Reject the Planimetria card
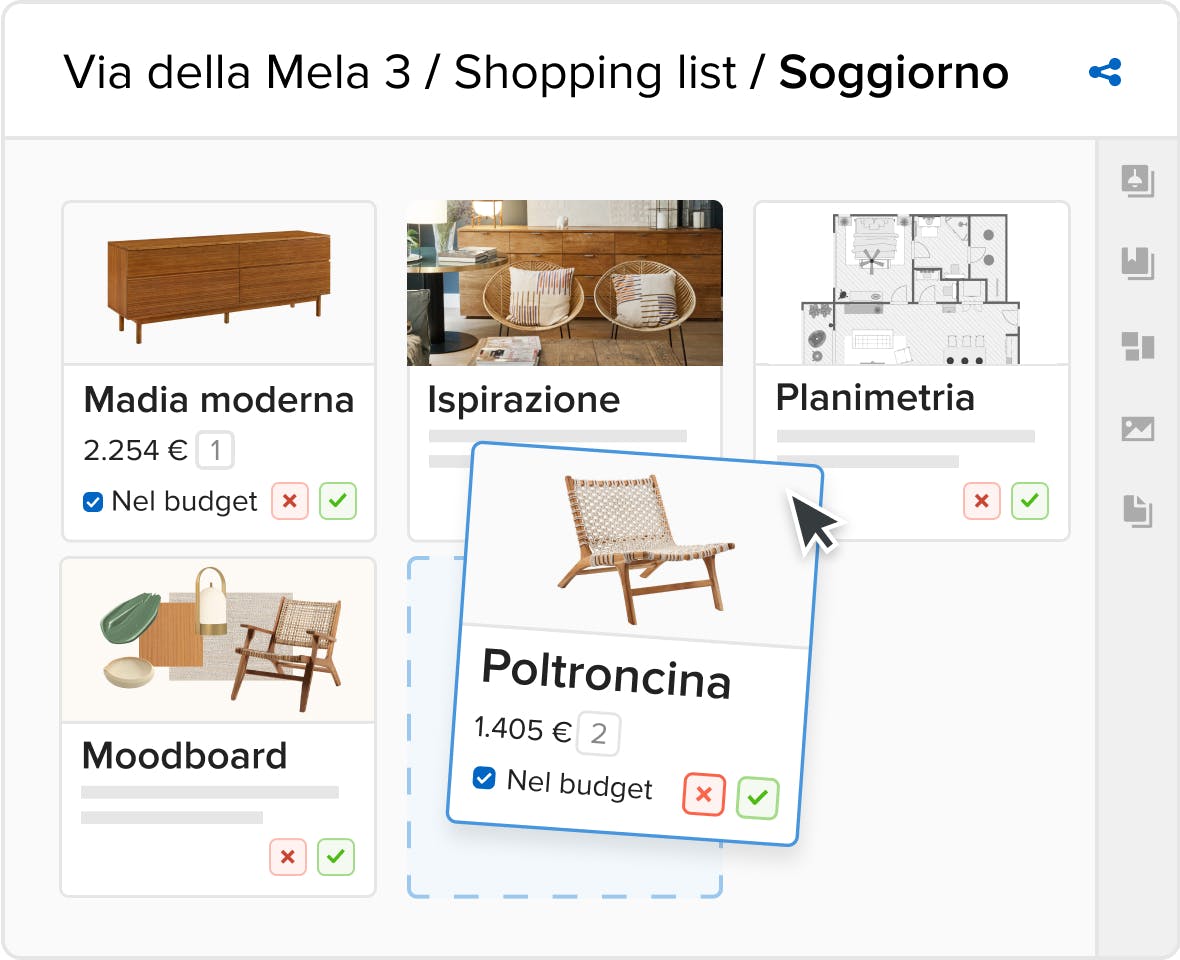Viewport: 1180px width, 960px height. click(981, 501)
